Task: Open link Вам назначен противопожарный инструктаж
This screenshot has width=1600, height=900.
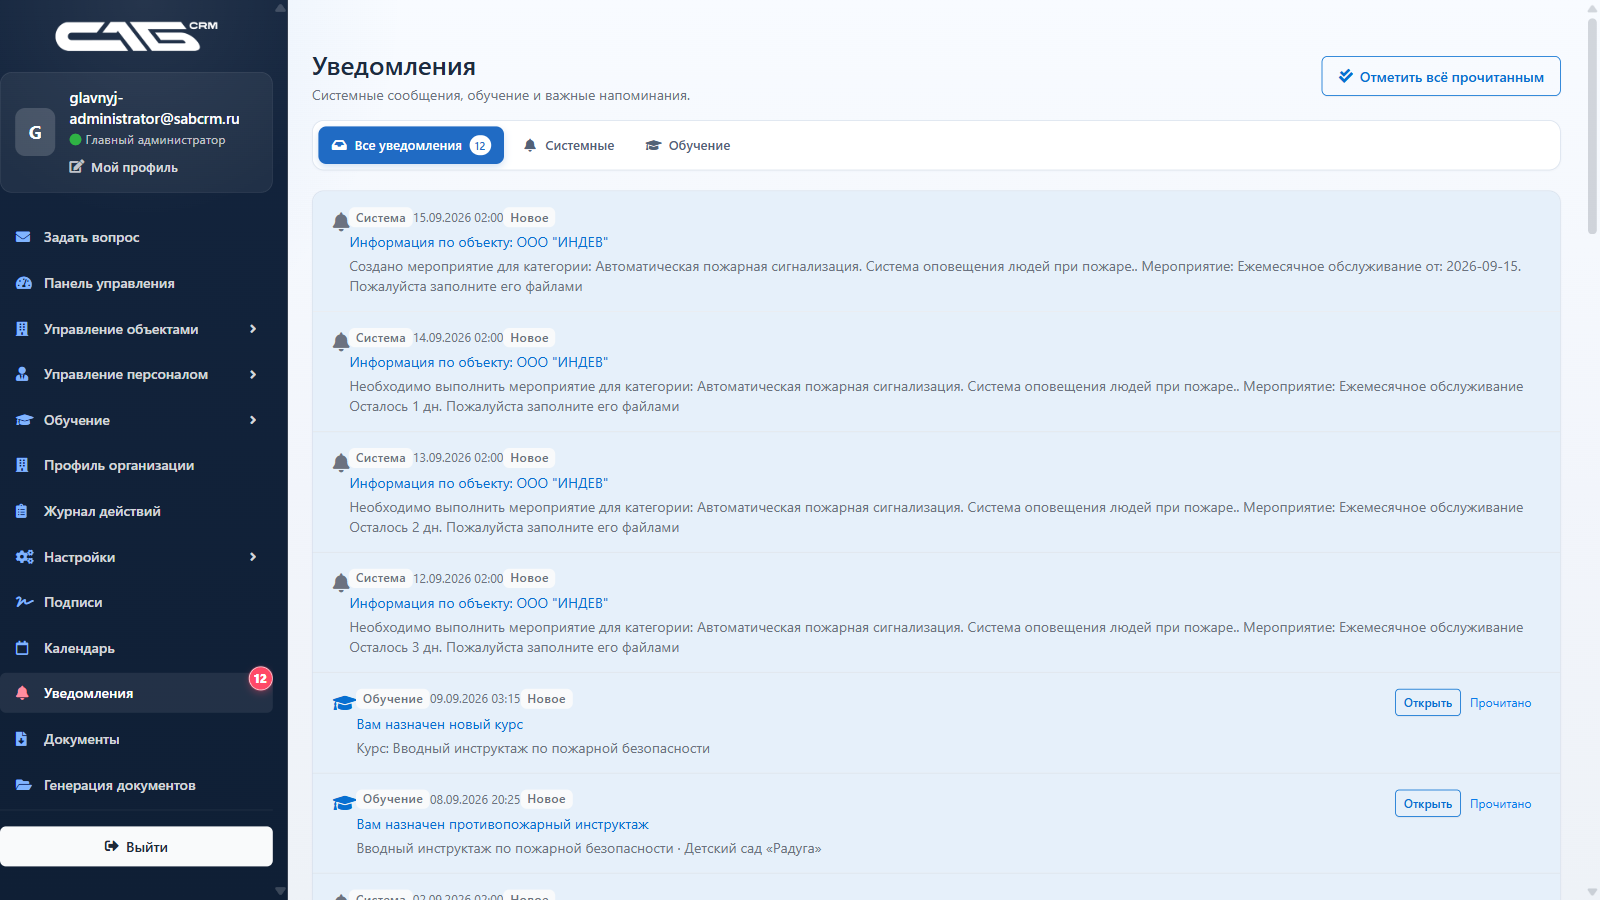Action: pyautogui.click(x=503, y=824)
